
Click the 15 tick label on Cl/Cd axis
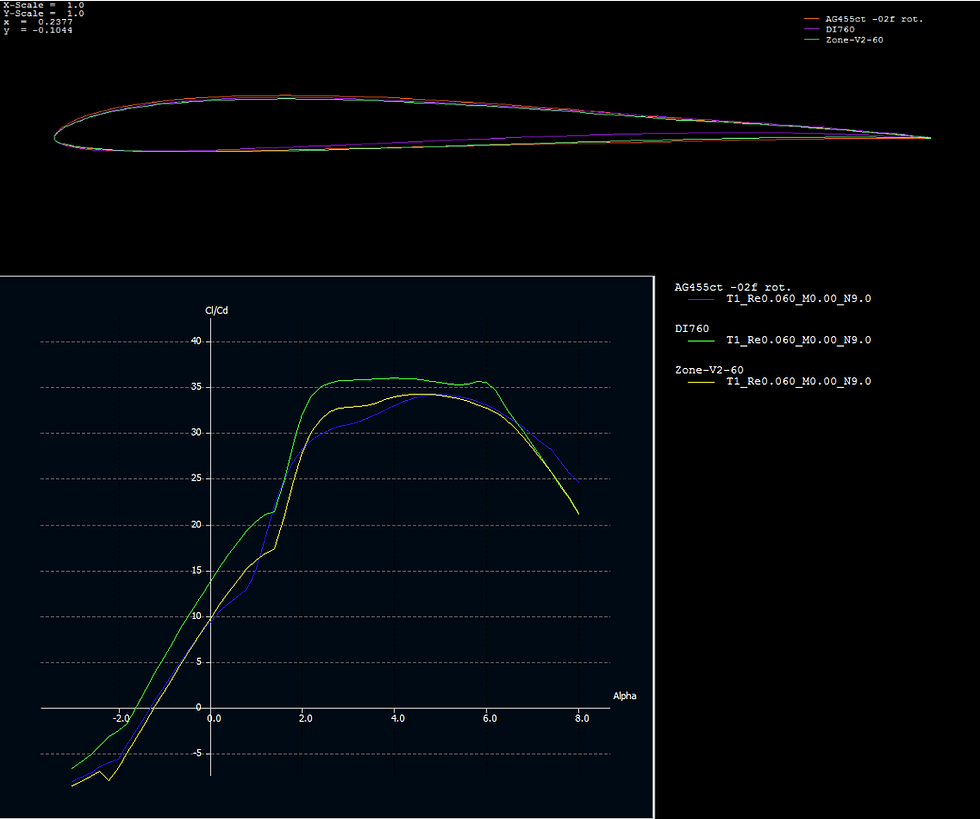[x=197, y=570]
